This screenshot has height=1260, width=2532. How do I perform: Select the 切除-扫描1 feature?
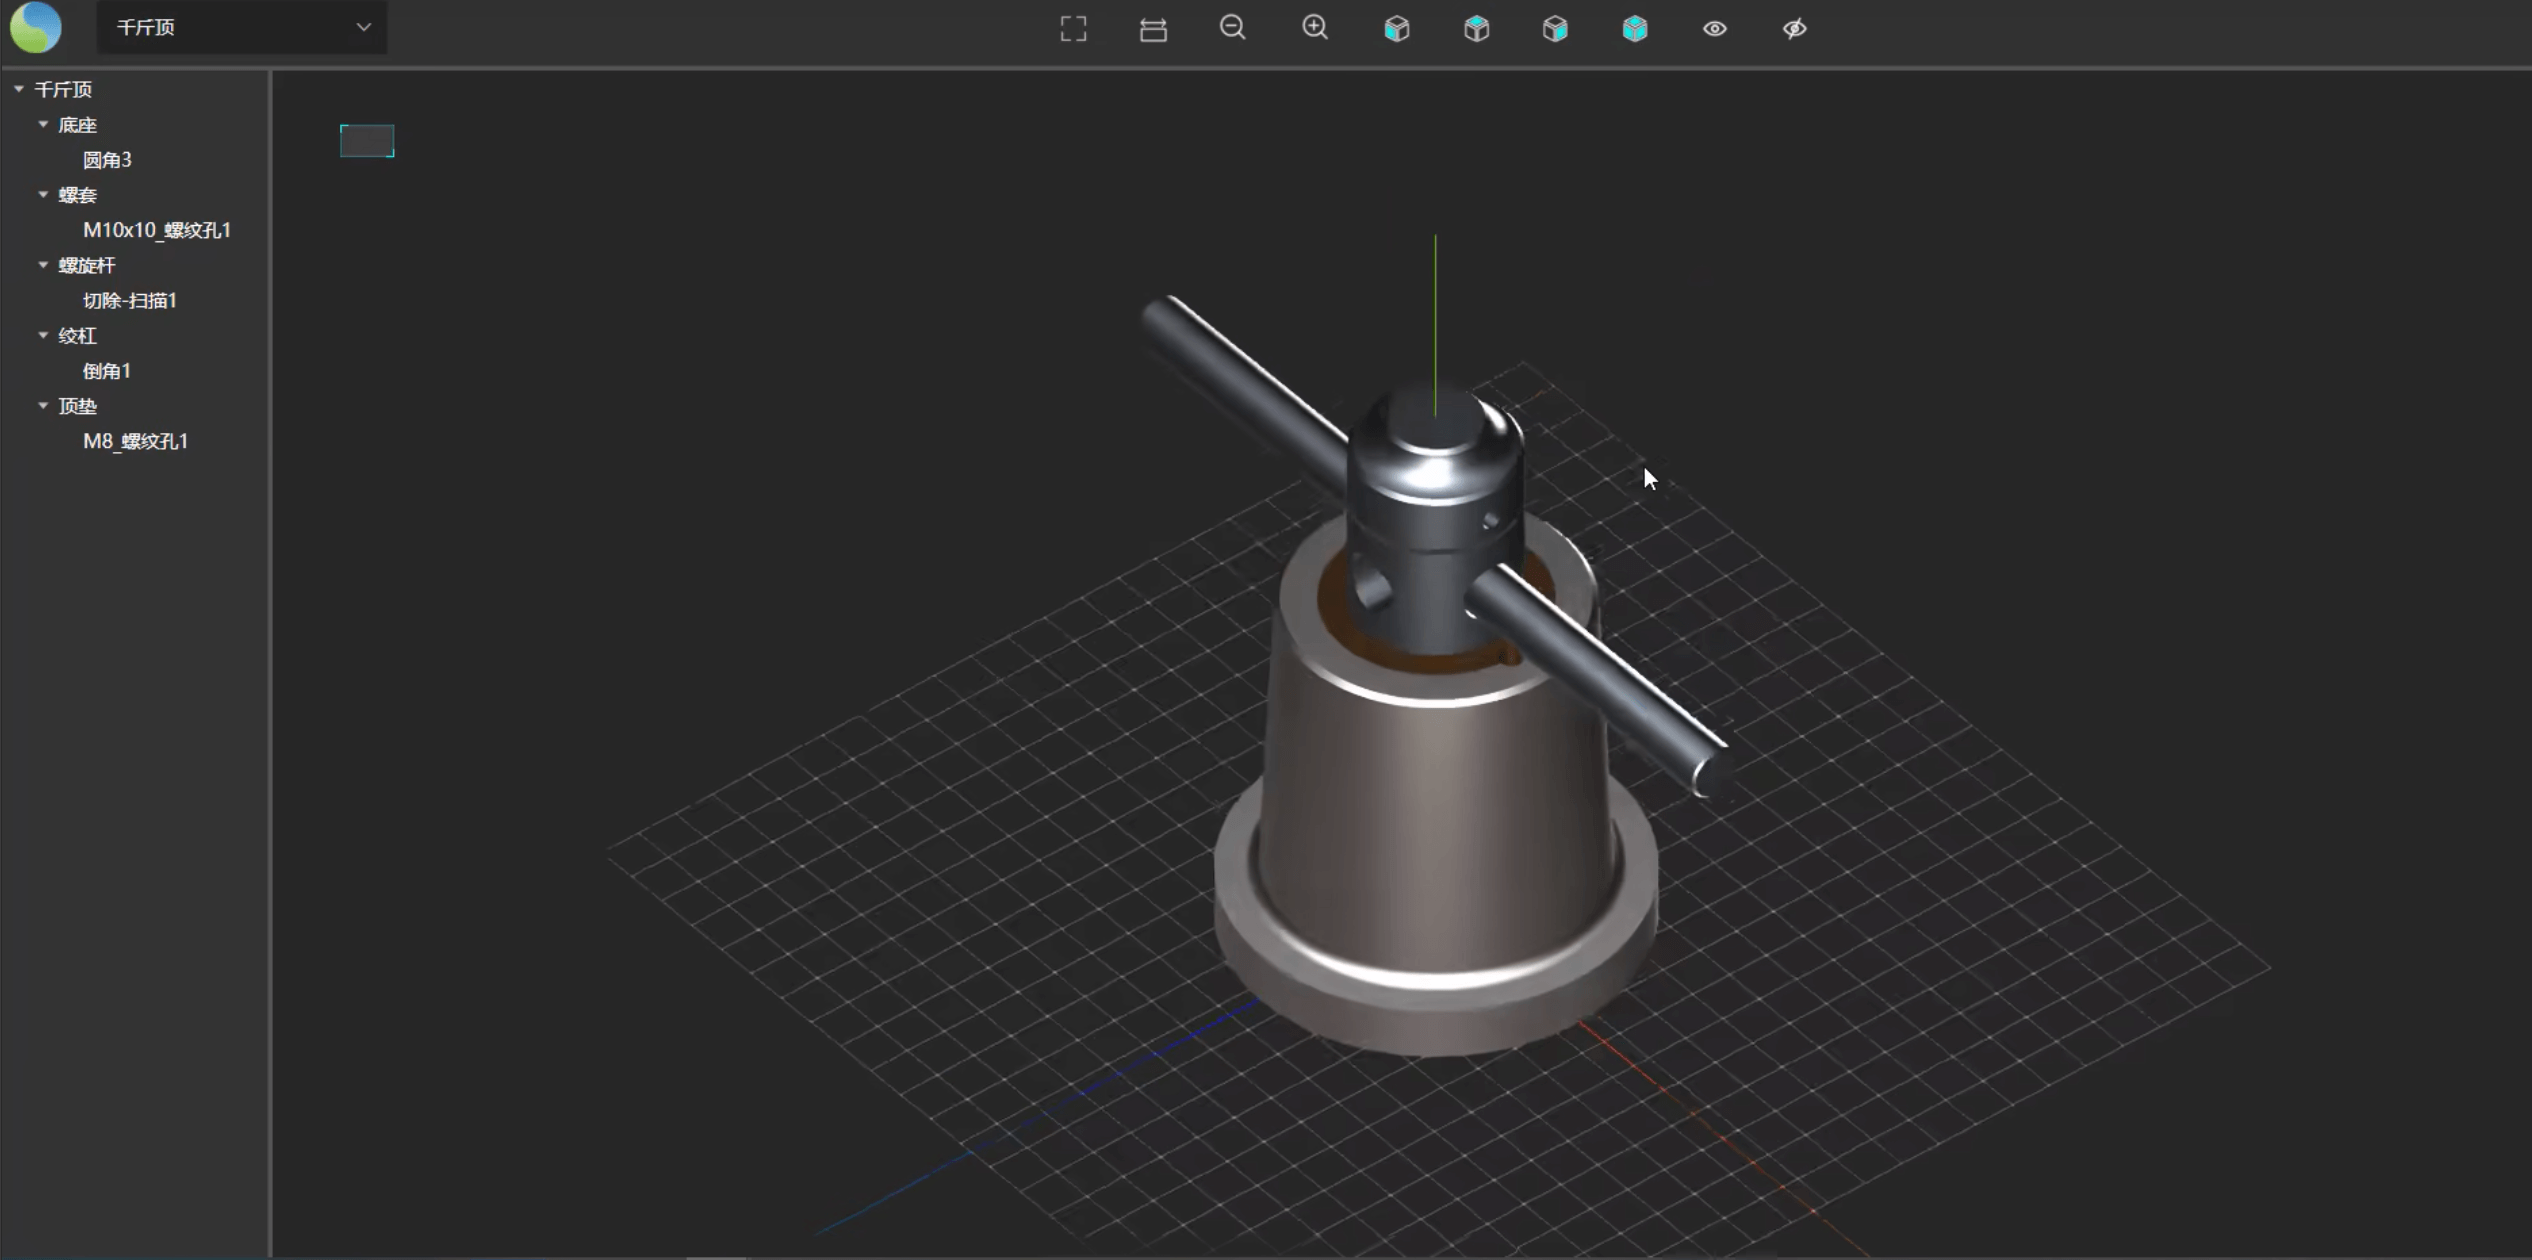point(130,301)
